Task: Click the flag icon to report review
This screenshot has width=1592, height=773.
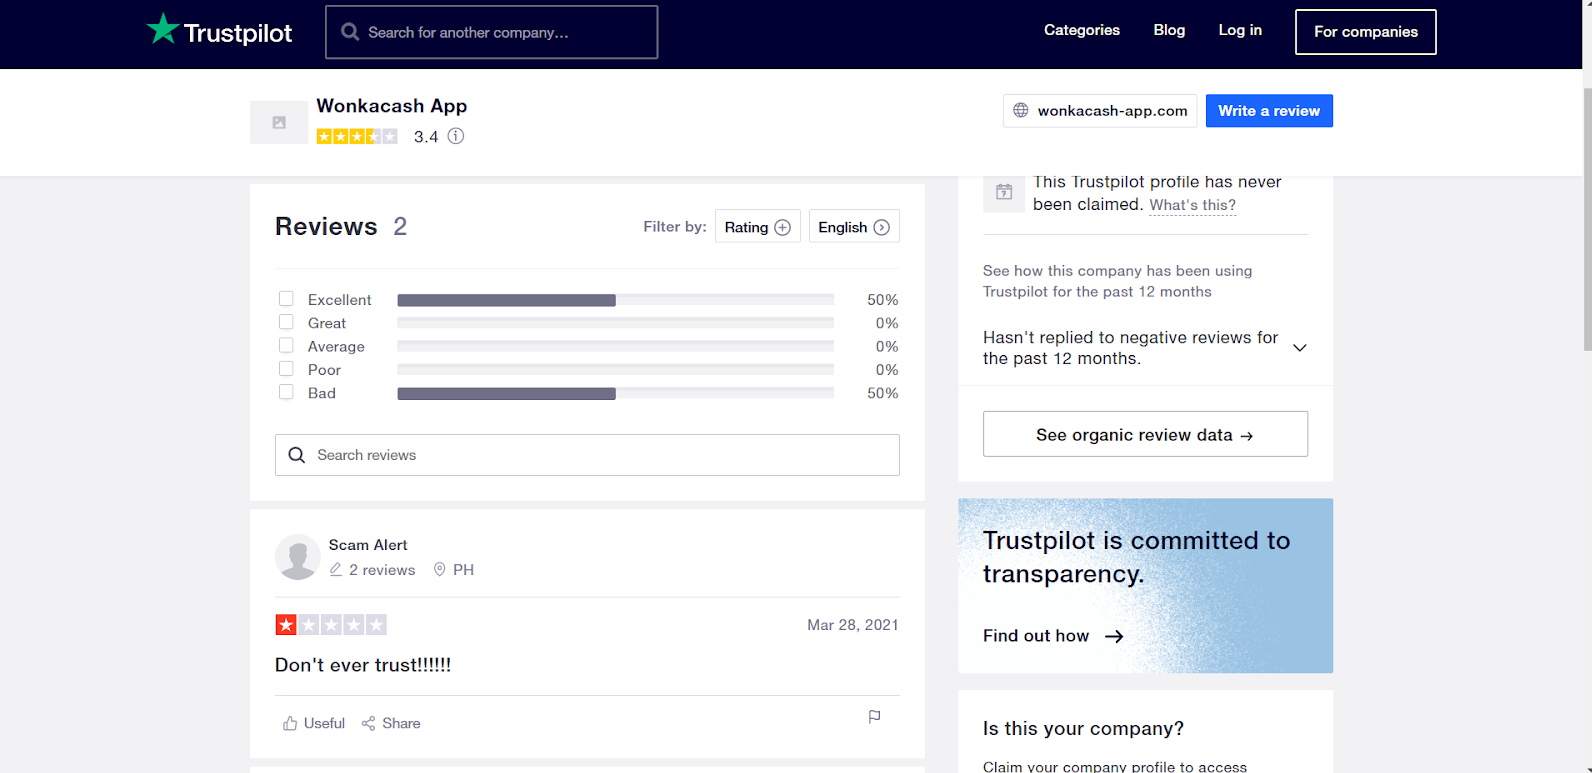Action: tap(874, 717)
